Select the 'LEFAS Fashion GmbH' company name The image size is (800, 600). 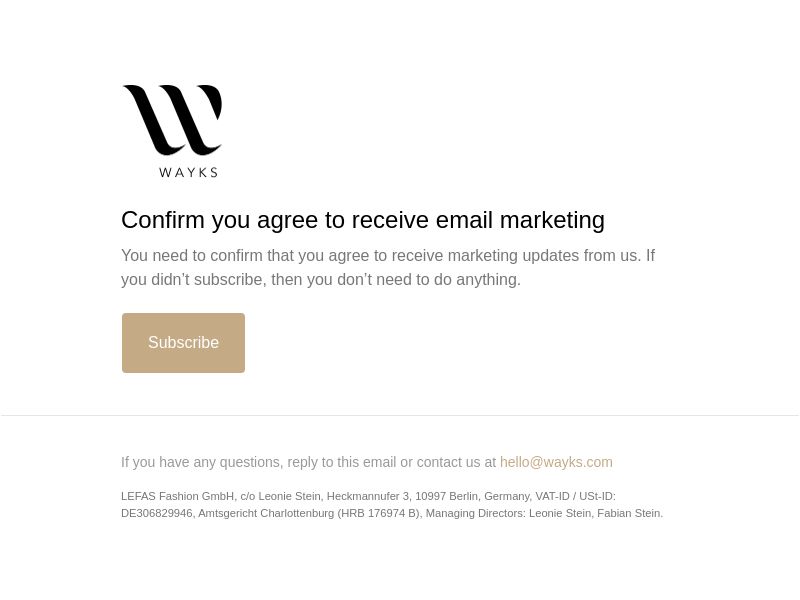pyautogui.click(x=177, y=496)
